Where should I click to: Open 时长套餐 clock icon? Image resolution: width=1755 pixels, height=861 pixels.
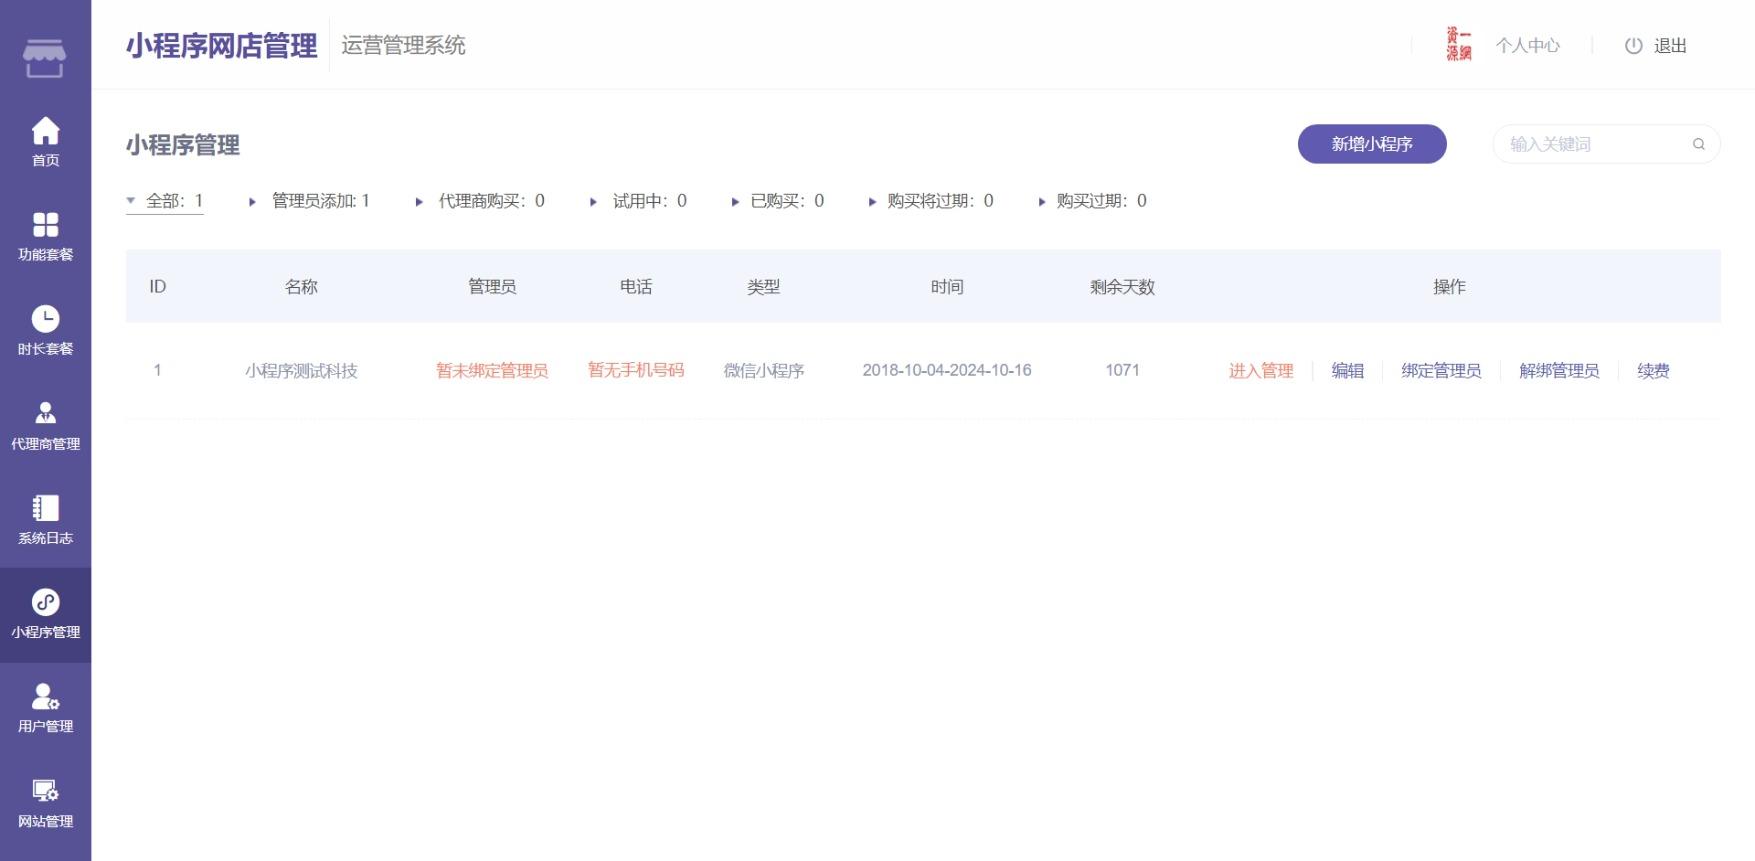tap(45, 318)
